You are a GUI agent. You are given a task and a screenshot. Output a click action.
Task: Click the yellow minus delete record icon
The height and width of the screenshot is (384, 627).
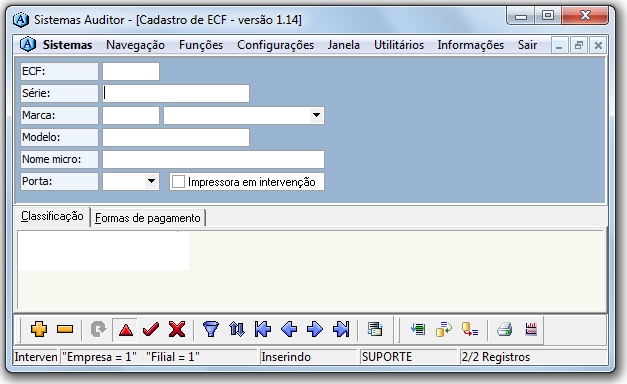(65, 329)
